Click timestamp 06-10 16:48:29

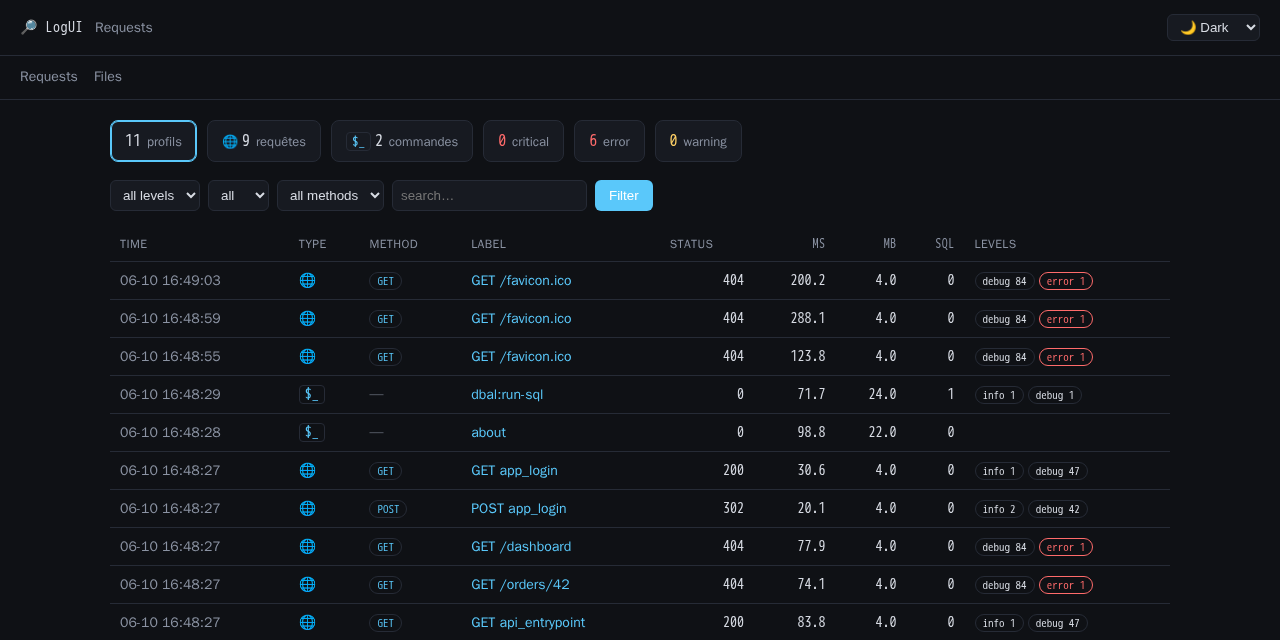coord(170,394)
